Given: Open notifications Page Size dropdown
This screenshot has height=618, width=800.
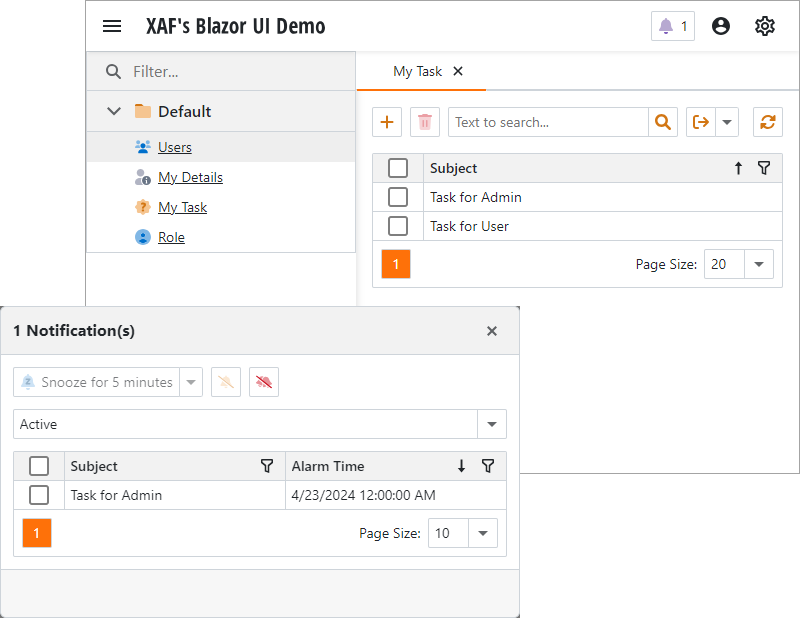Looking at the screenshot, I should click(483, 533).
